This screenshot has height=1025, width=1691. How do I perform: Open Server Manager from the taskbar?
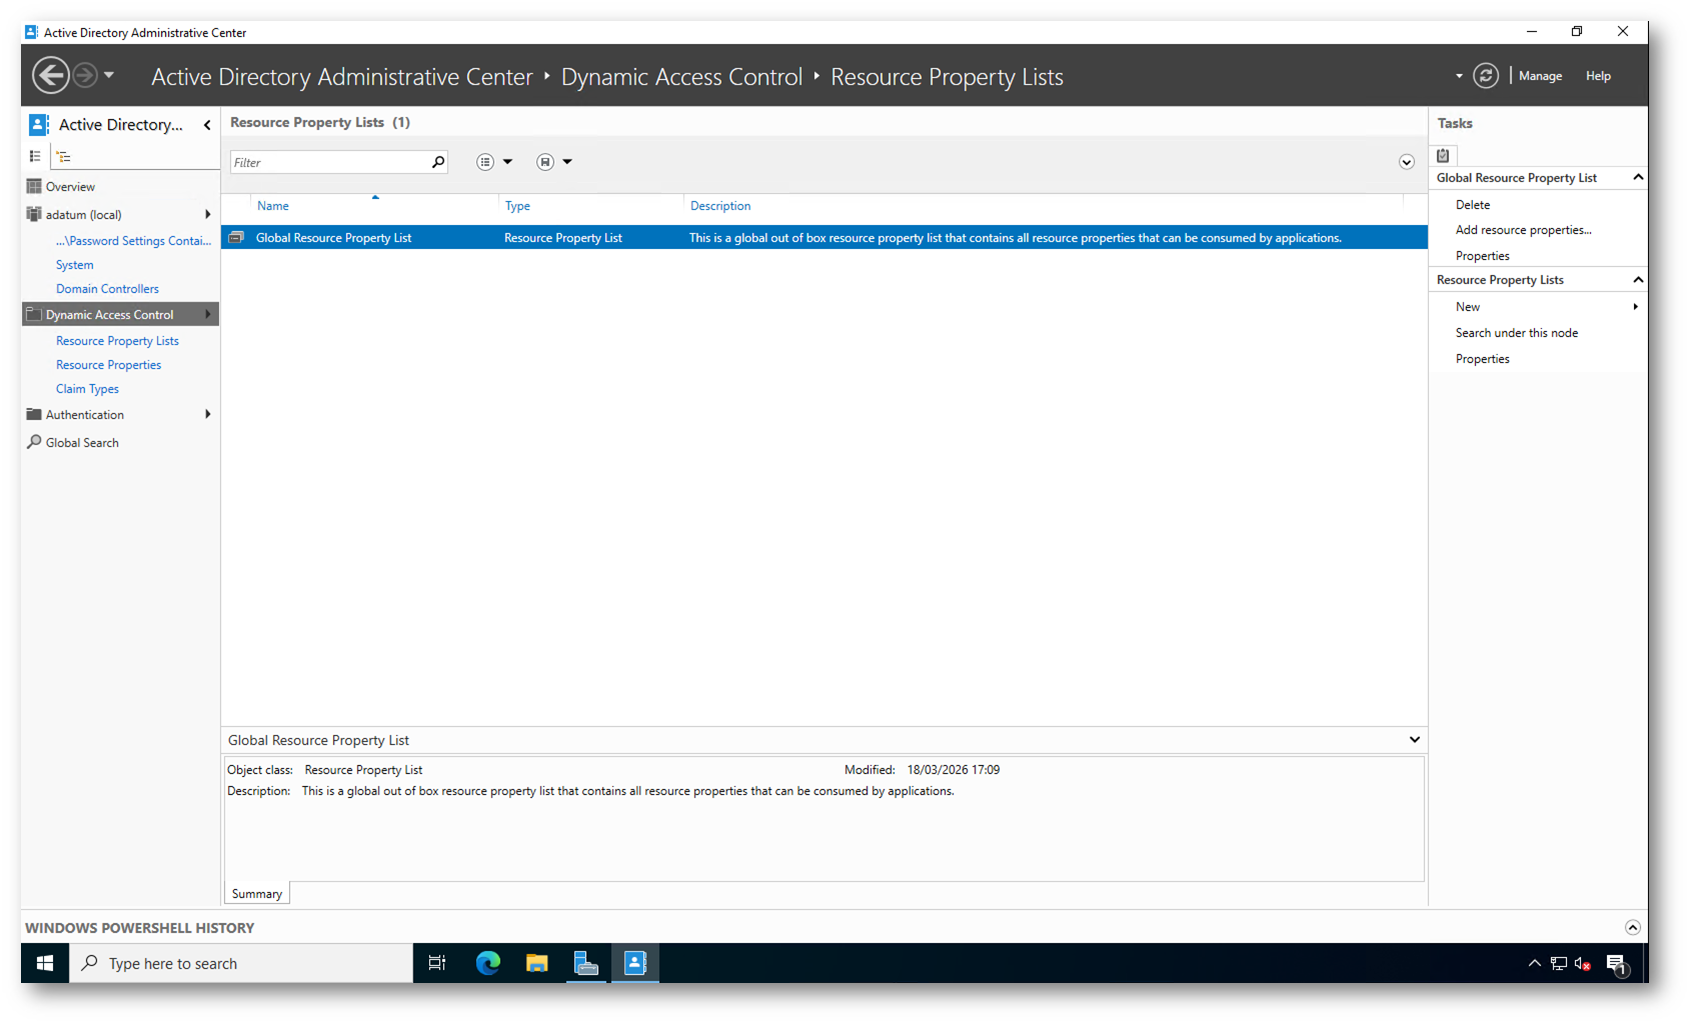tap(586, 963)
